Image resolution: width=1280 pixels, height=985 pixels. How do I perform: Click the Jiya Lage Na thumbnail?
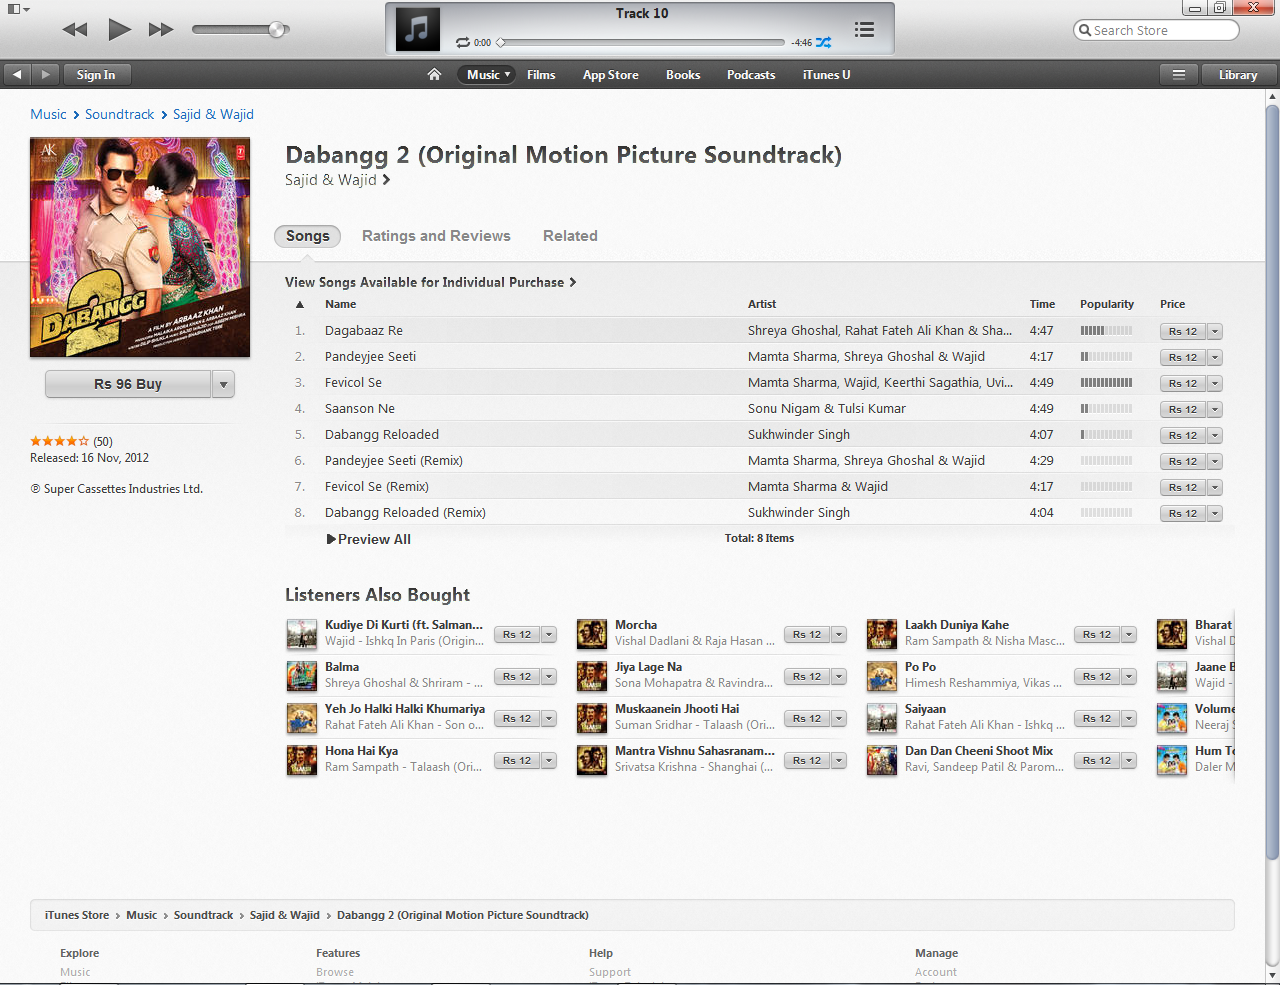pyautogui.click(x=592, y=676)
